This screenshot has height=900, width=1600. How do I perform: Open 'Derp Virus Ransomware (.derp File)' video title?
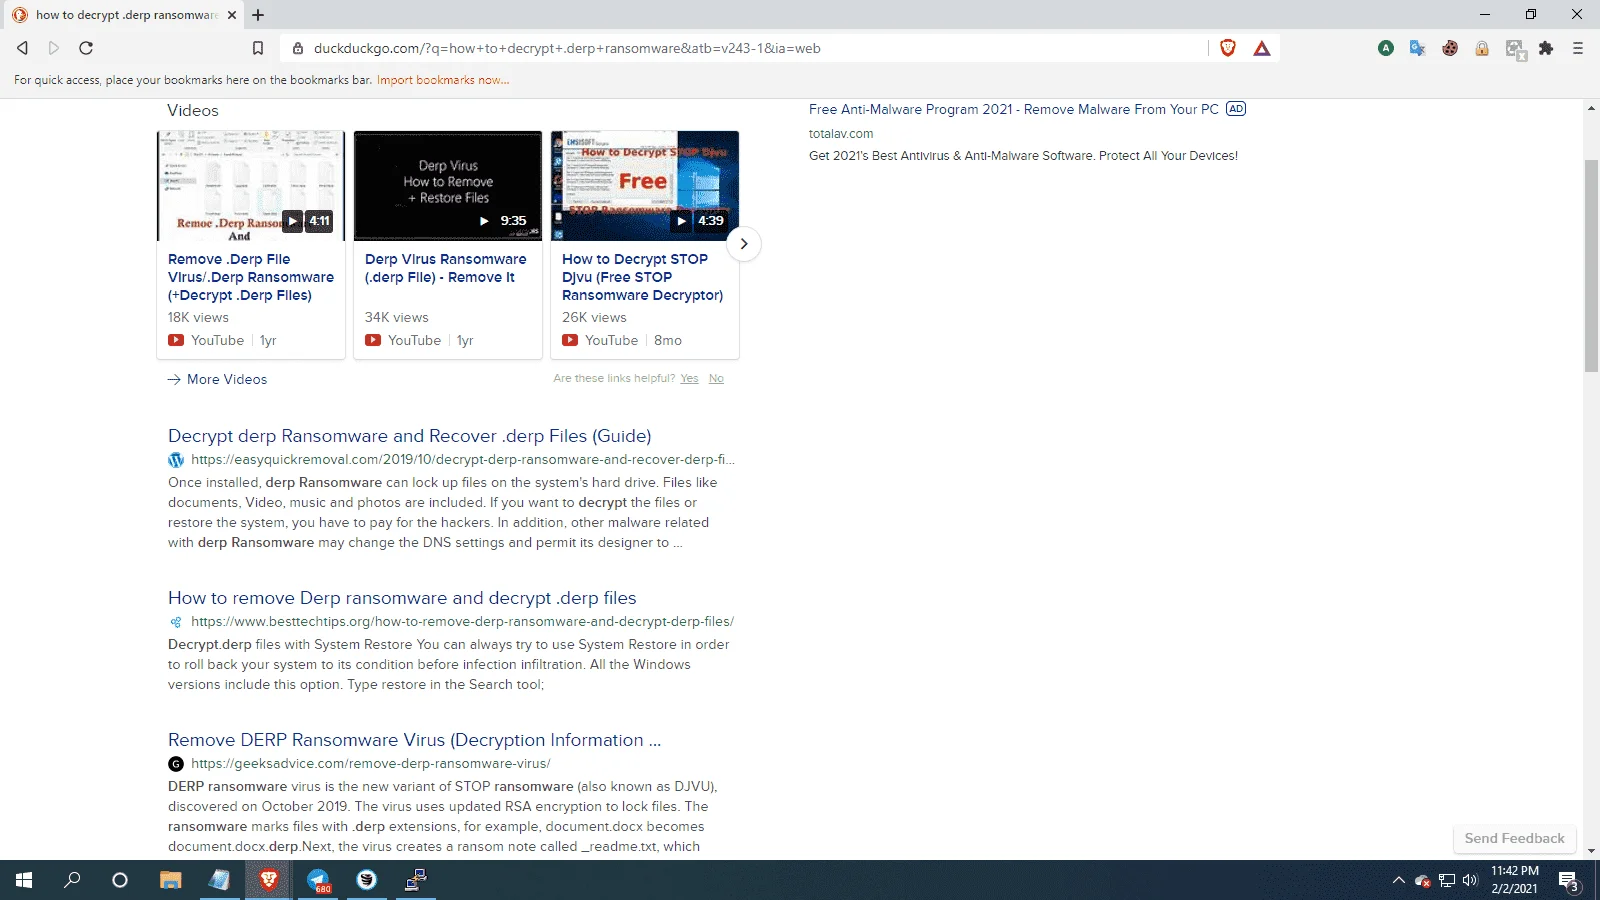[x=446, y=268]
